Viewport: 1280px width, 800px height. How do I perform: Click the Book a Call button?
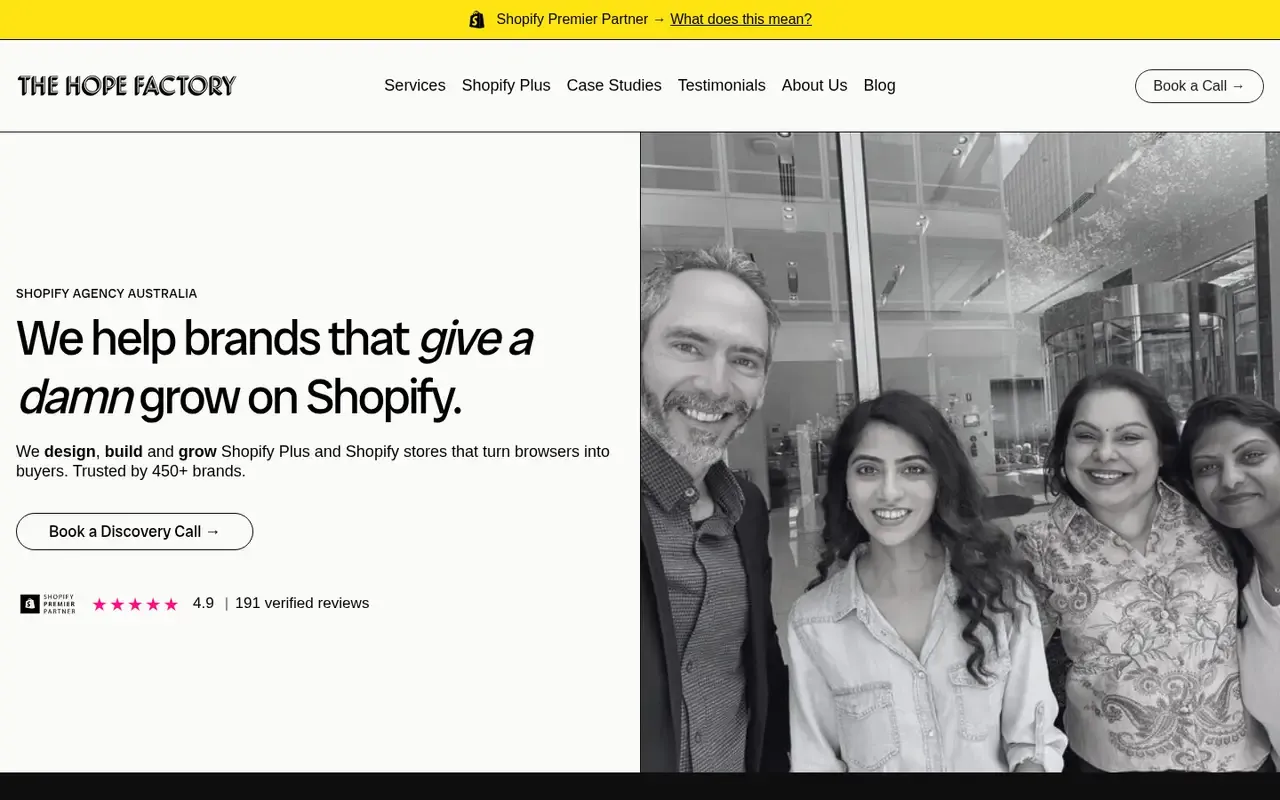point(1199,86)
